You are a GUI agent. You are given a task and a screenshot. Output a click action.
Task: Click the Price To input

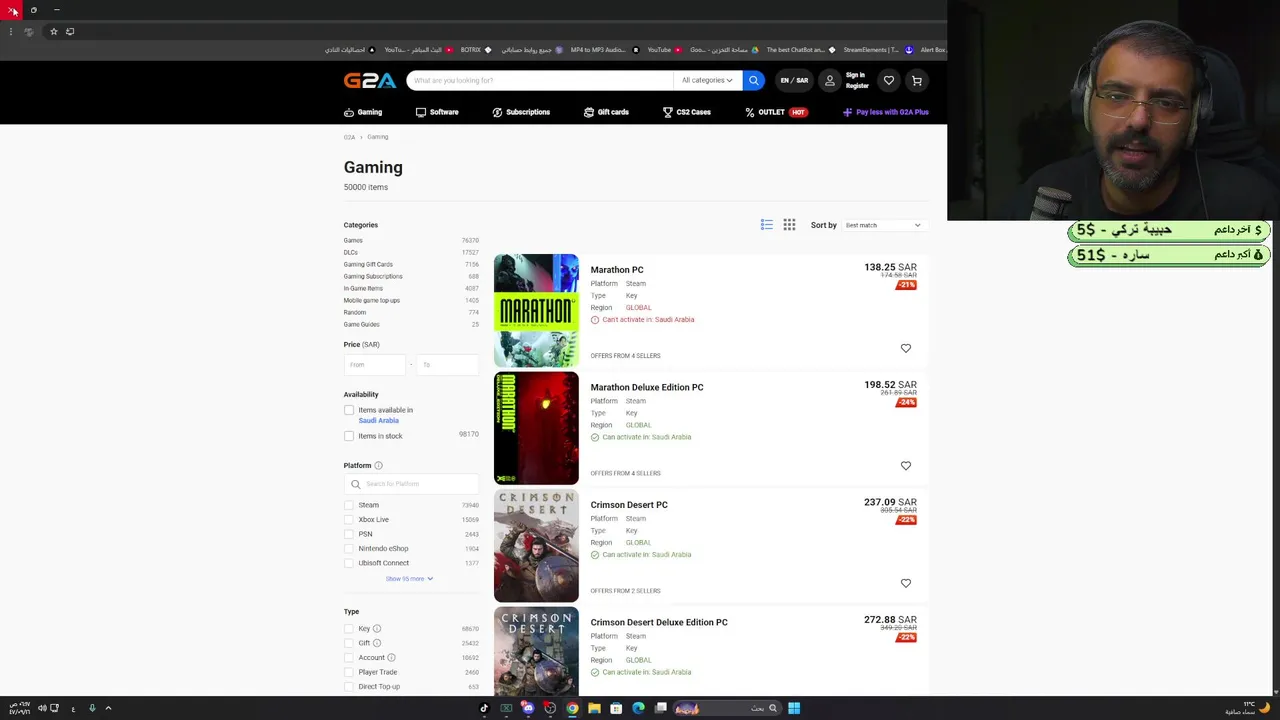[447, 365]
